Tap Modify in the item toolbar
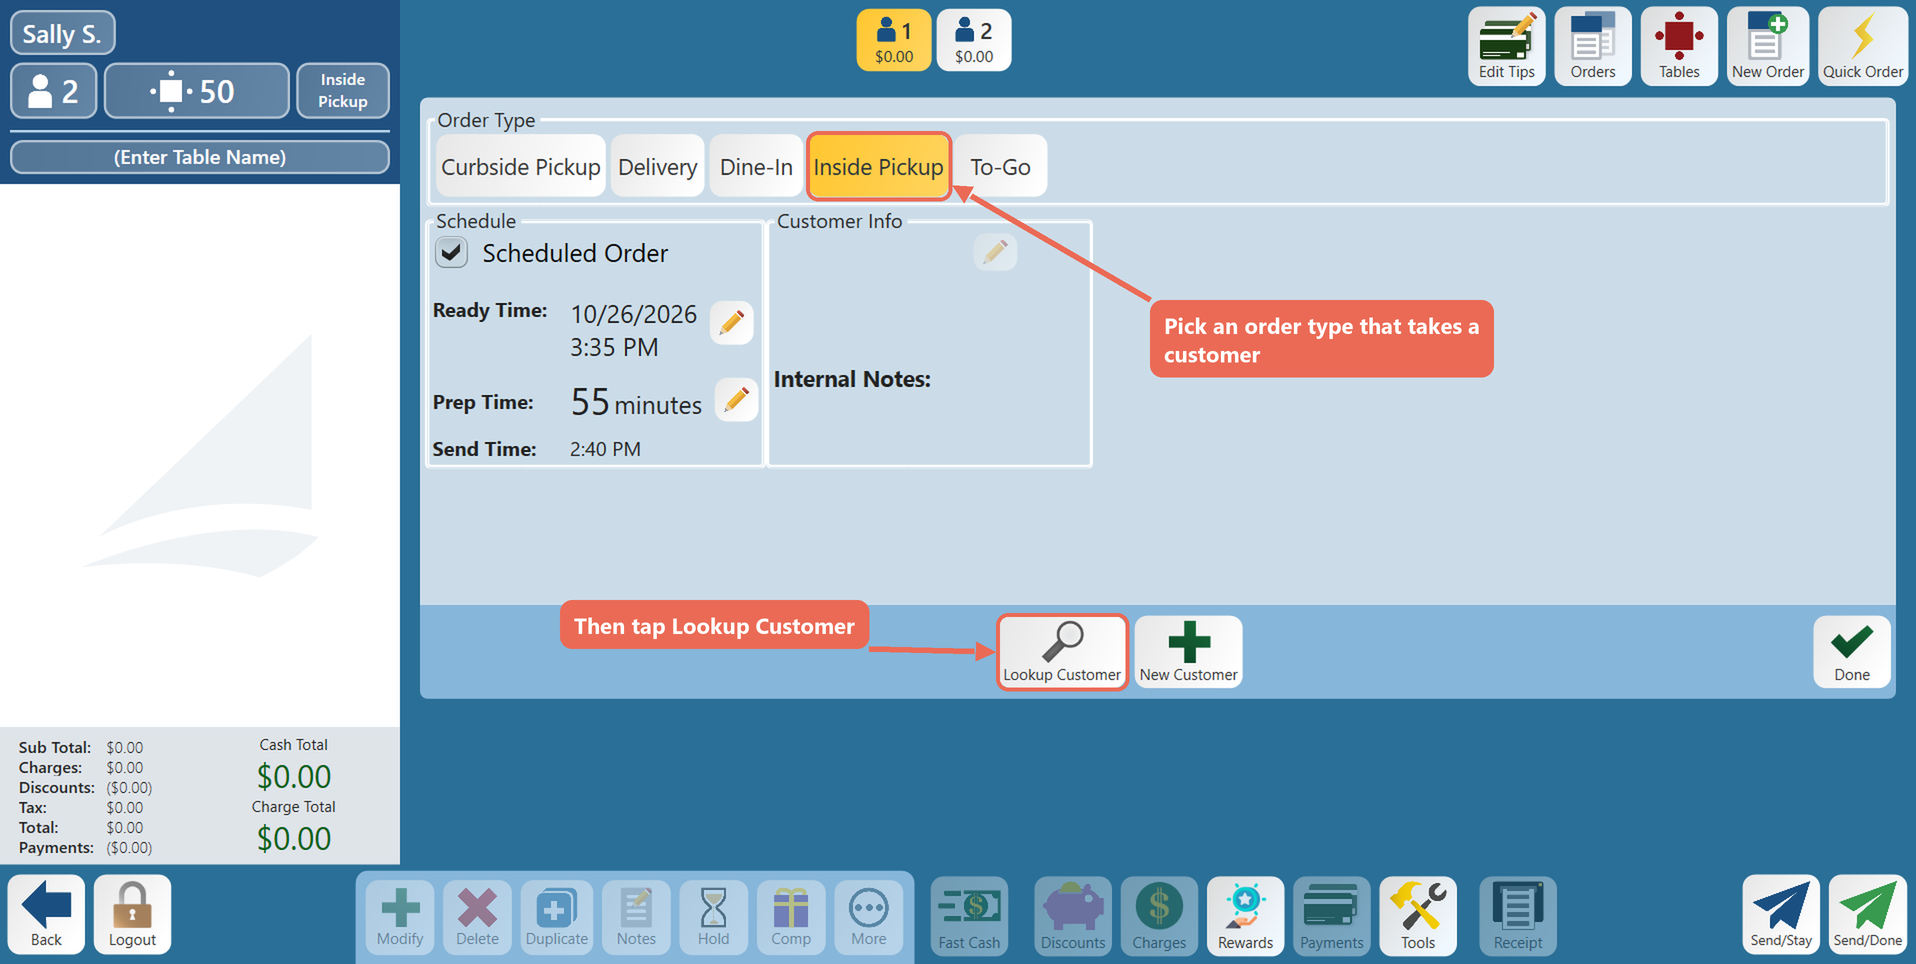Image resolution: width=1916 pixels, height=964 pixels. [400, 916]
